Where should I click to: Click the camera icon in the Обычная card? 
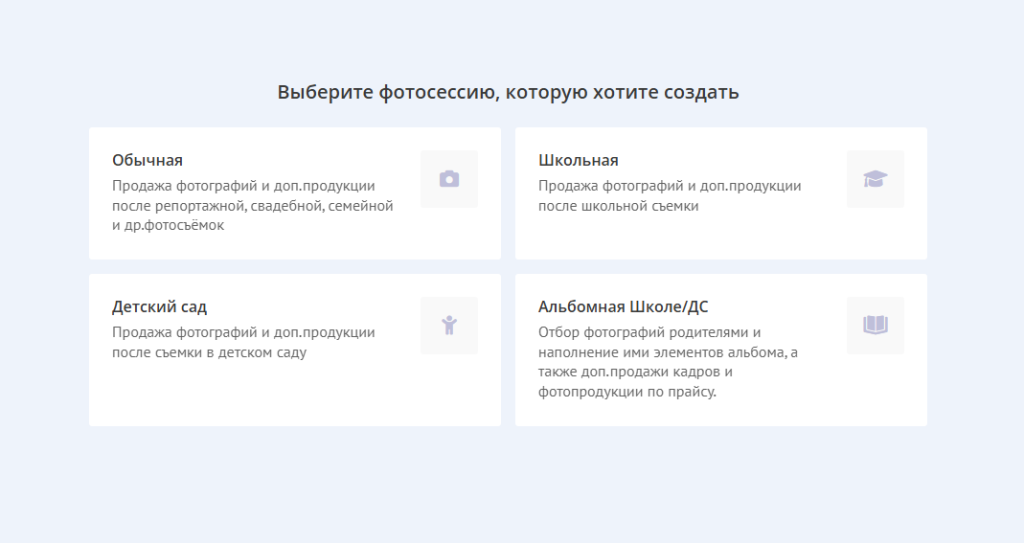pos(449,179)
